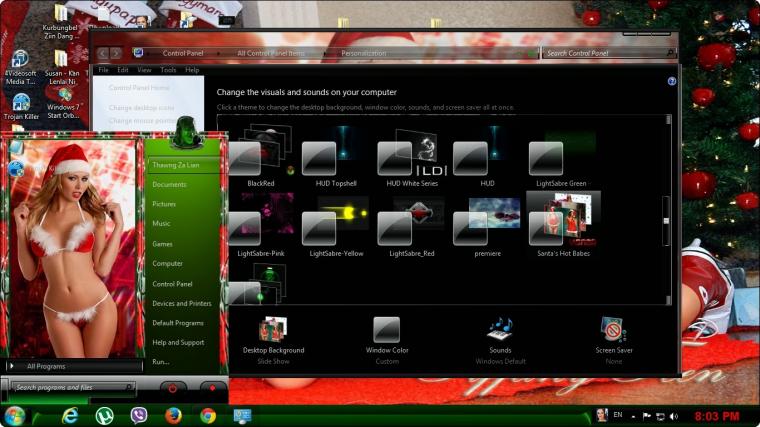The image size is (760, 427).
Task: Open the Window Color settings
Action: [x=387, y=340]
